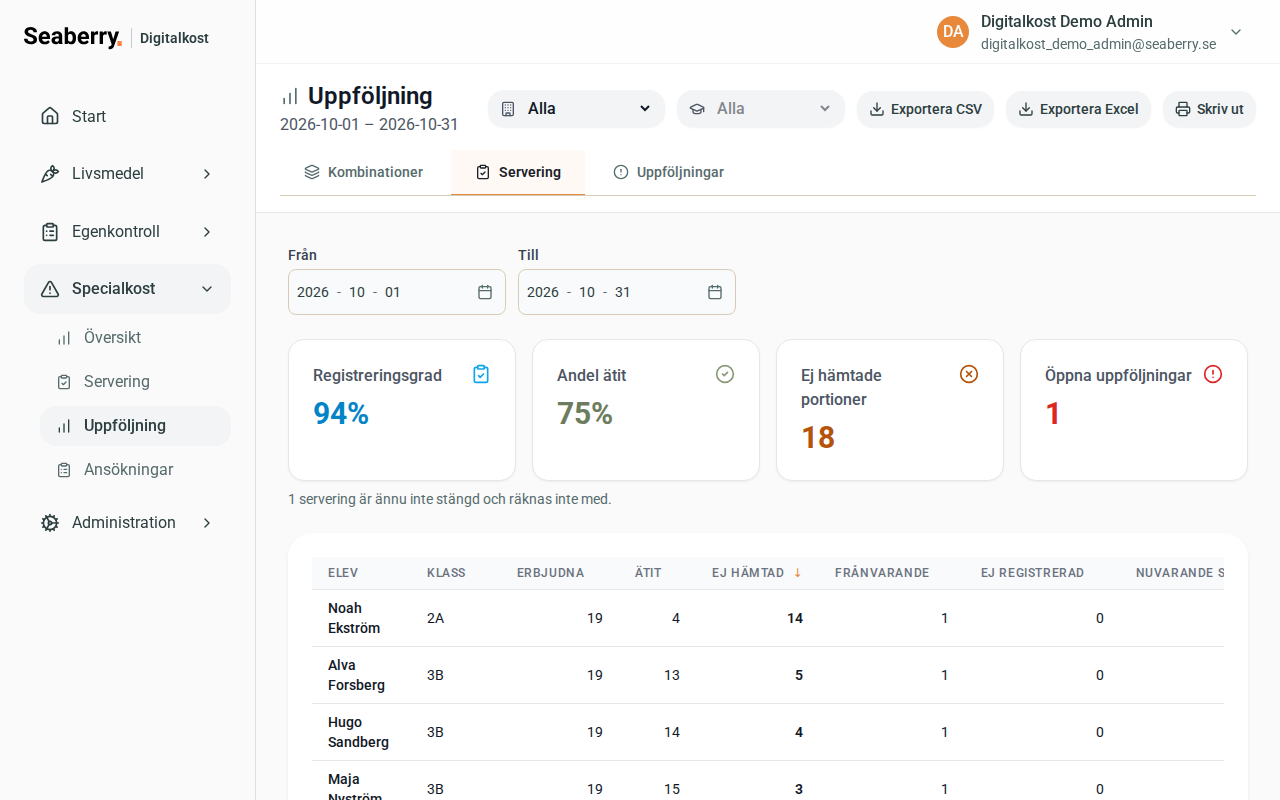Sort table by the Elev column header

343,573
